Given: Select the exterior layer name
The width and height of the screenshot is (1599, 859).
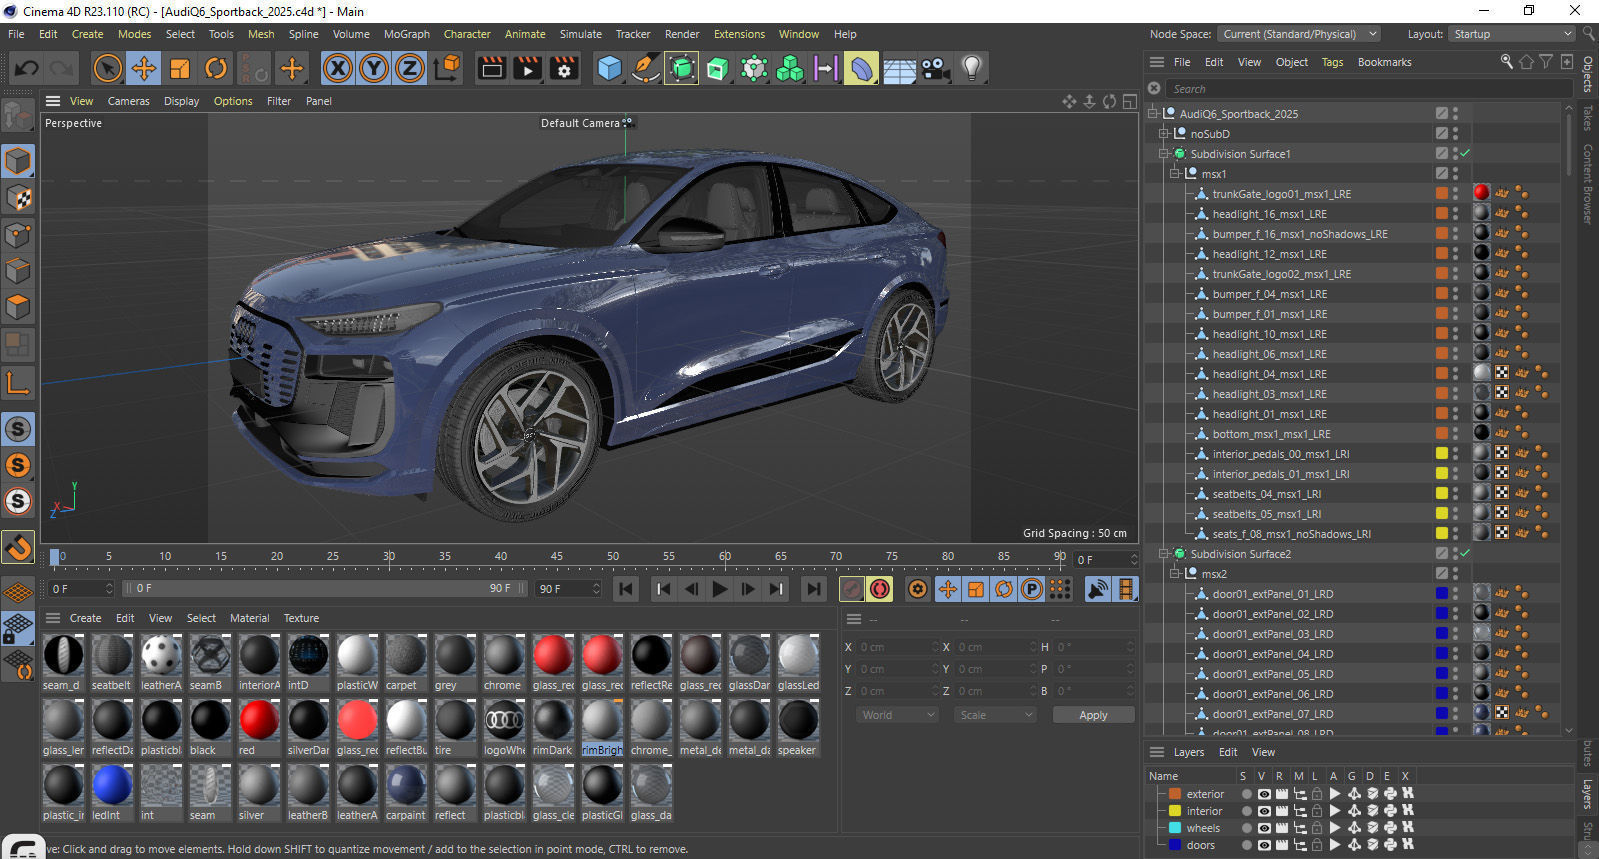Looking at the screenshot, I should click(x=1205, y=794).
